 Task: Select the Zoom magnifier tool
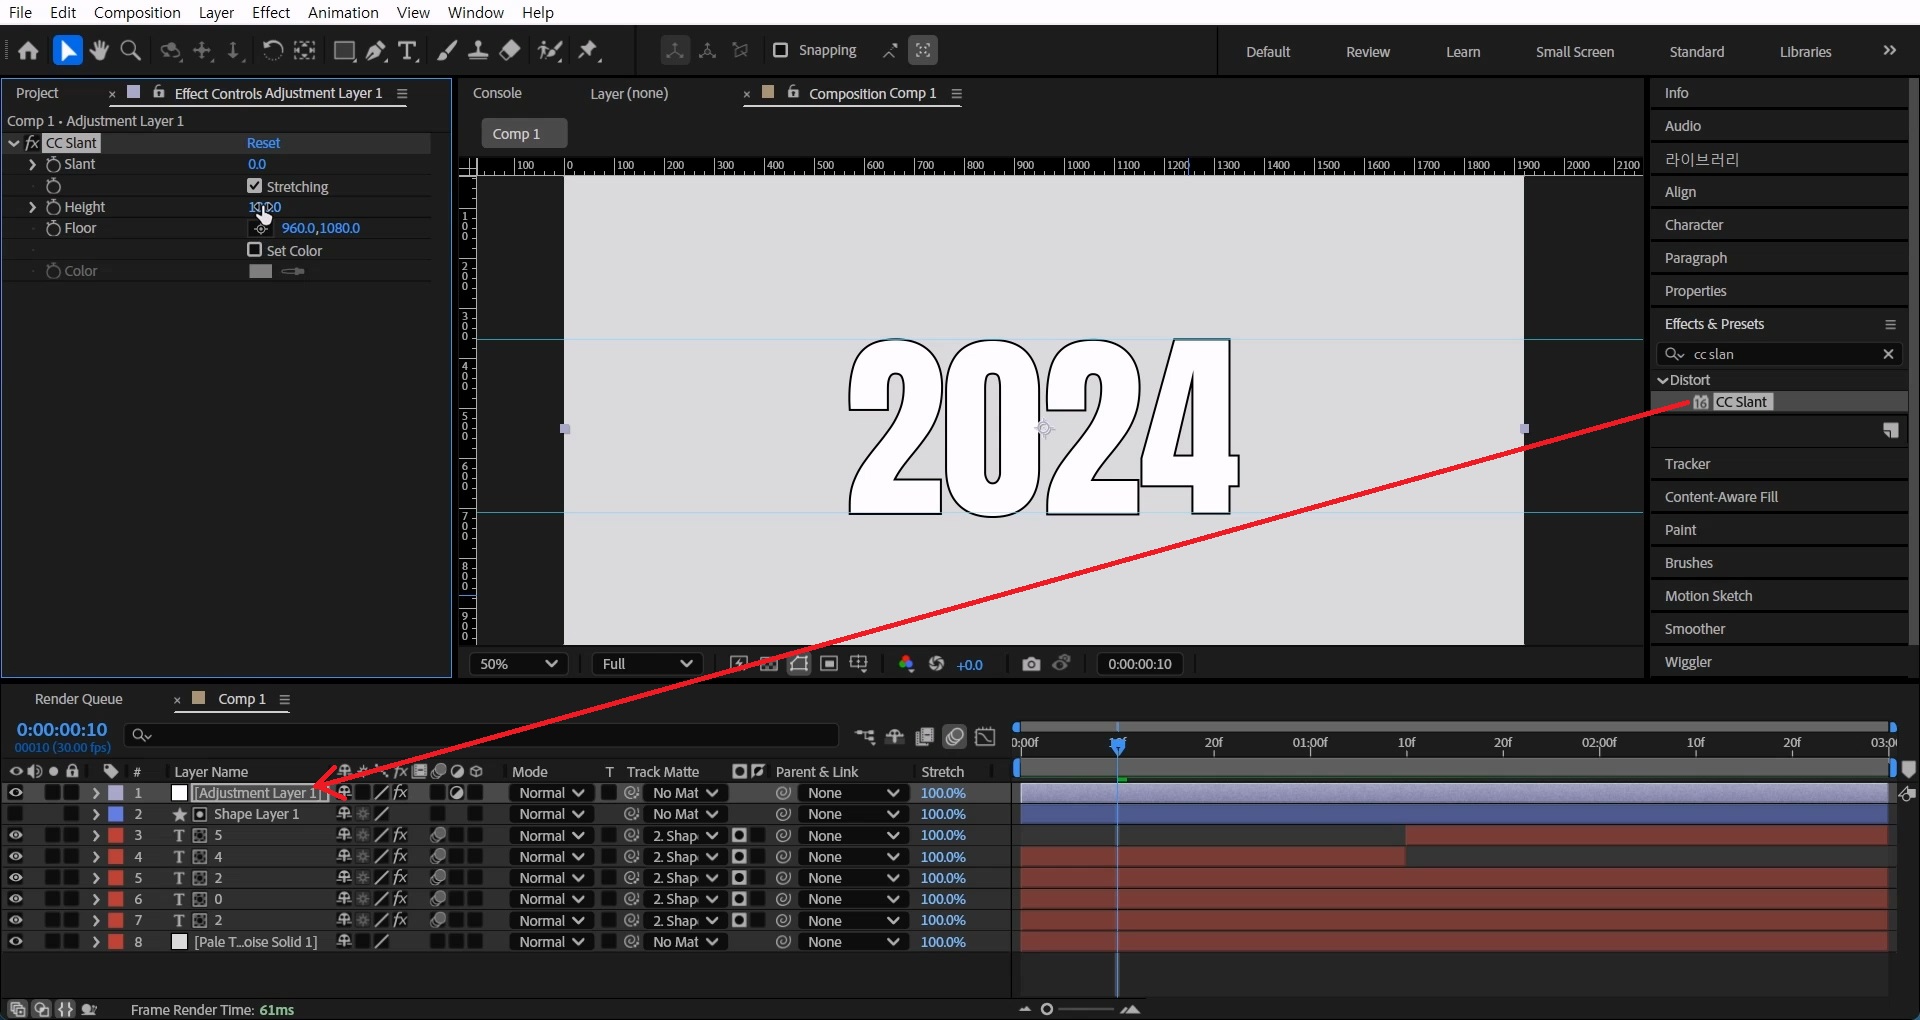click(x=130, y=51)
